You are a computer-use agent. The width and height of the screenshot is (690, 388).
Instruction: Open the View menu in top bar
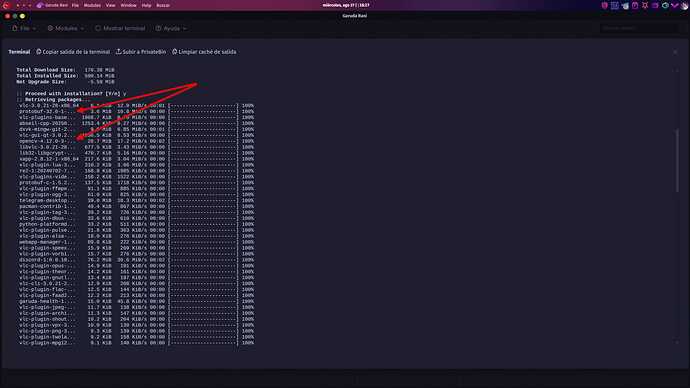[110, 5]
